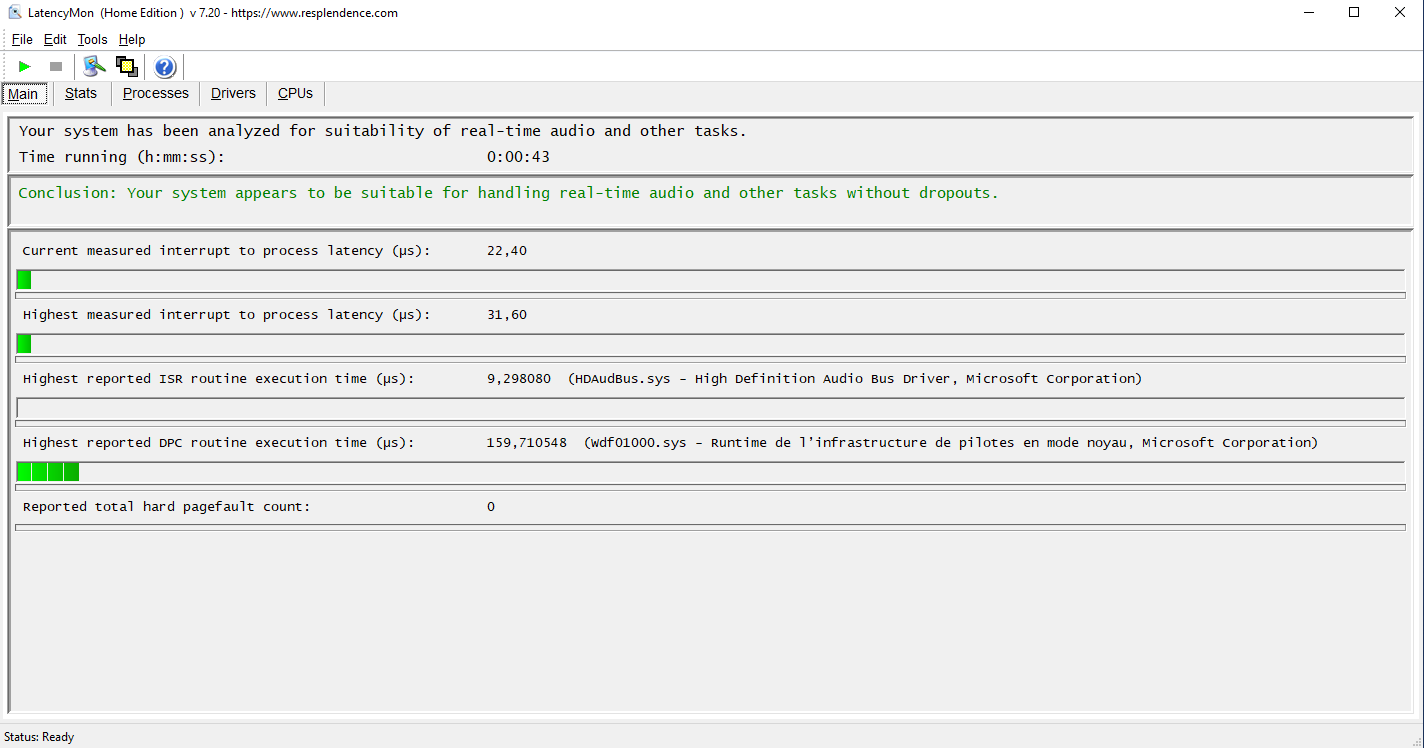Switch to the Stats tab
This screenshot has height=748, width=1424.
(81, 93)
